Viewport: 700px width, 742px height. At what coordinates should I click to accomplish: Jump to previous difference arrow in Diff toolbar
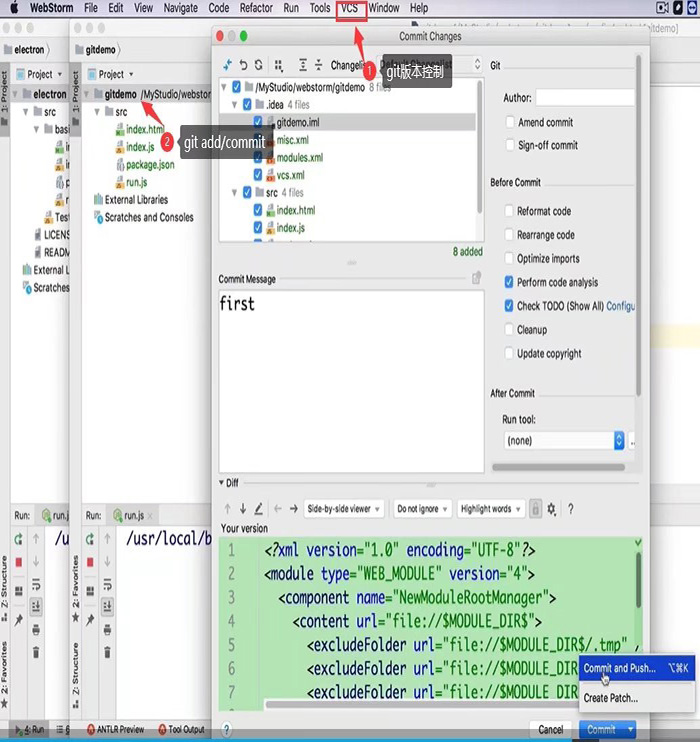[228, 509]
